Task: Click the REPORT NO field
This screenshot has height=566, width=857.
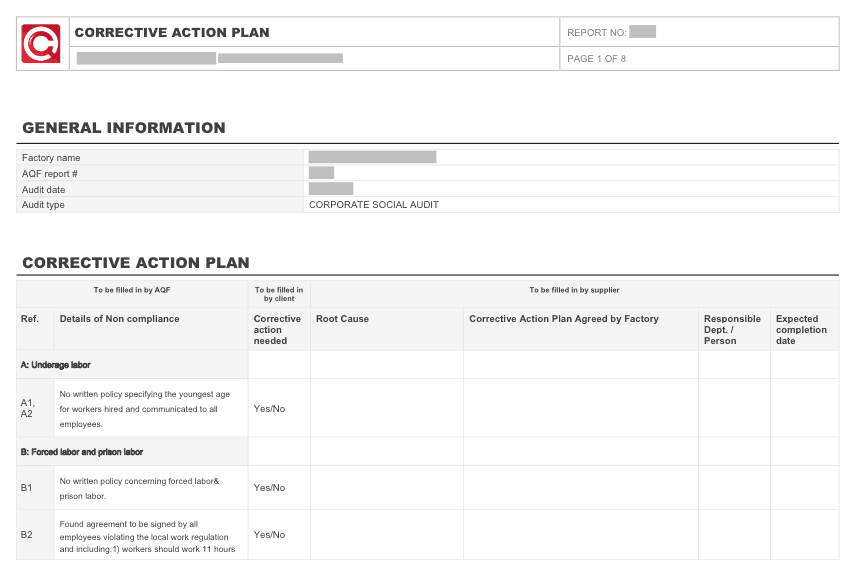Action: point(642,32)
